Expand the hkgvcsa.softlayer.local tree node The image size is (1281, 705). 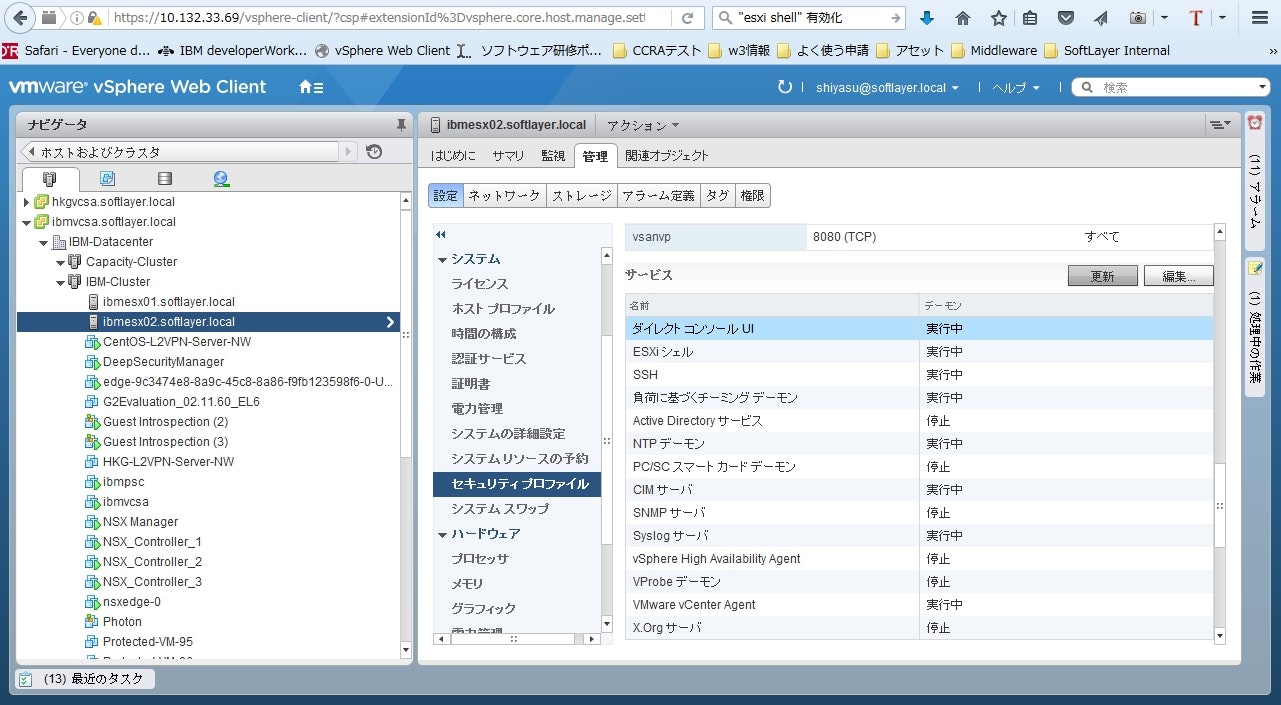click(x=26, y=202)
